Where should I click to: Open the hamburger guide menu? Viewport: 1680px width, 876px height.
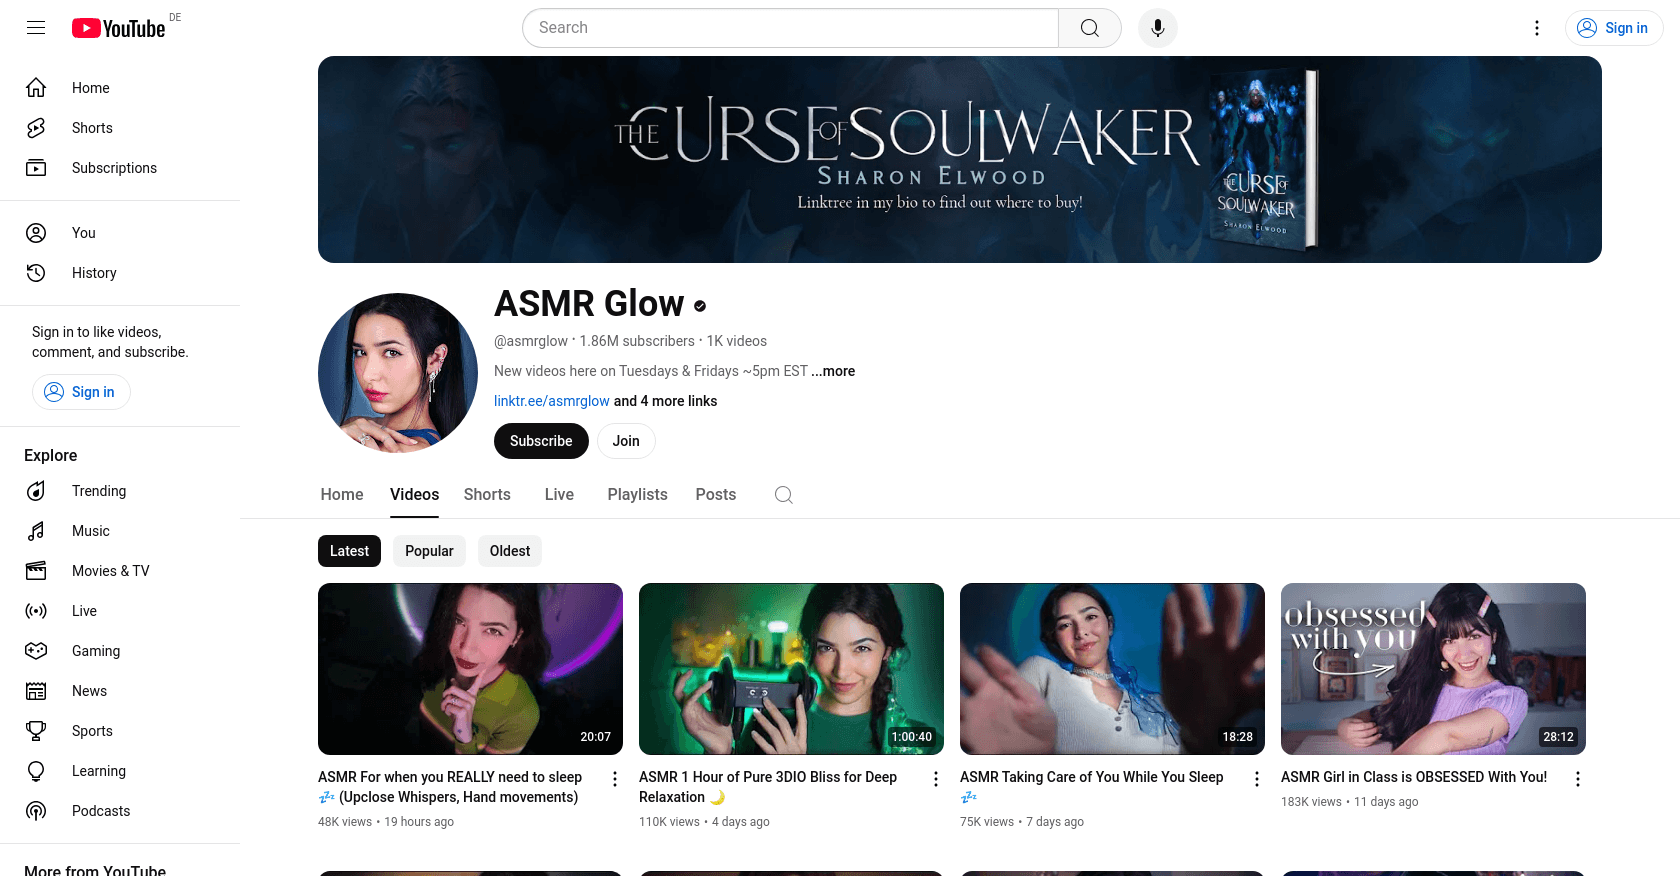36,28
